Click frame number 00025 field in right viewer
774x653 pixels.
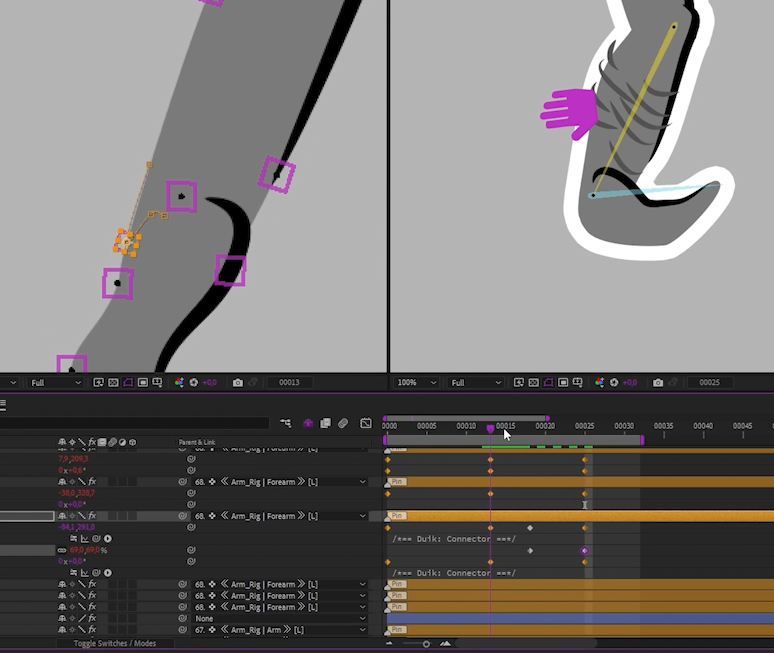(710, 383)
